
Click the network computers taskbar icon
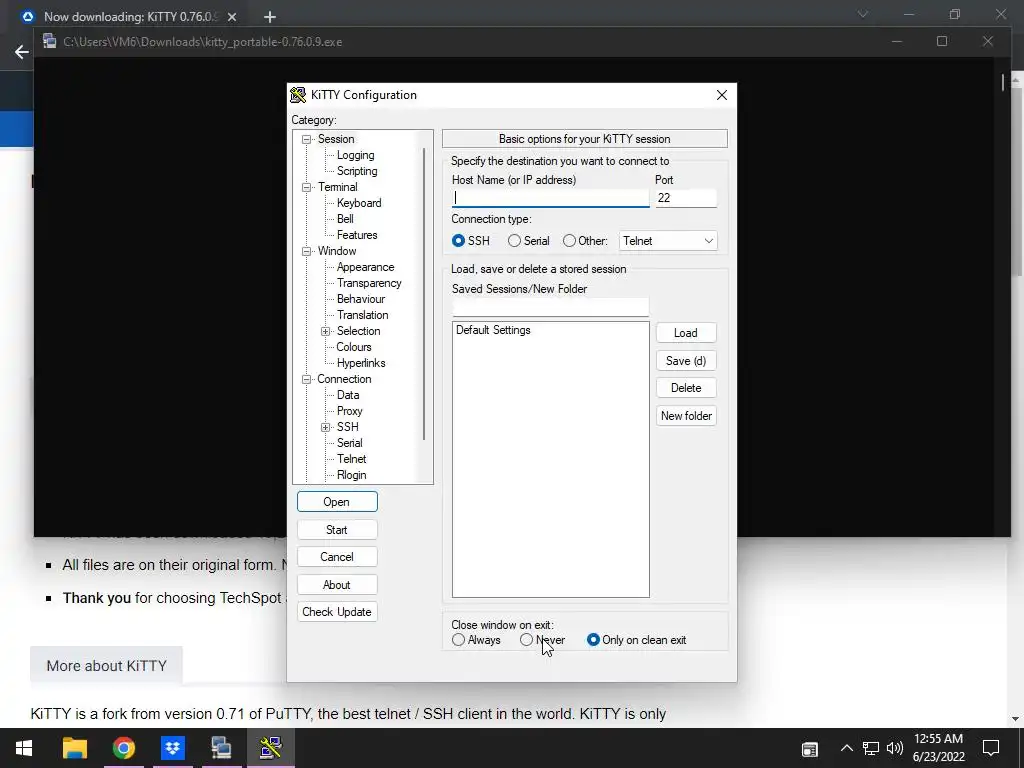(221, 748)
